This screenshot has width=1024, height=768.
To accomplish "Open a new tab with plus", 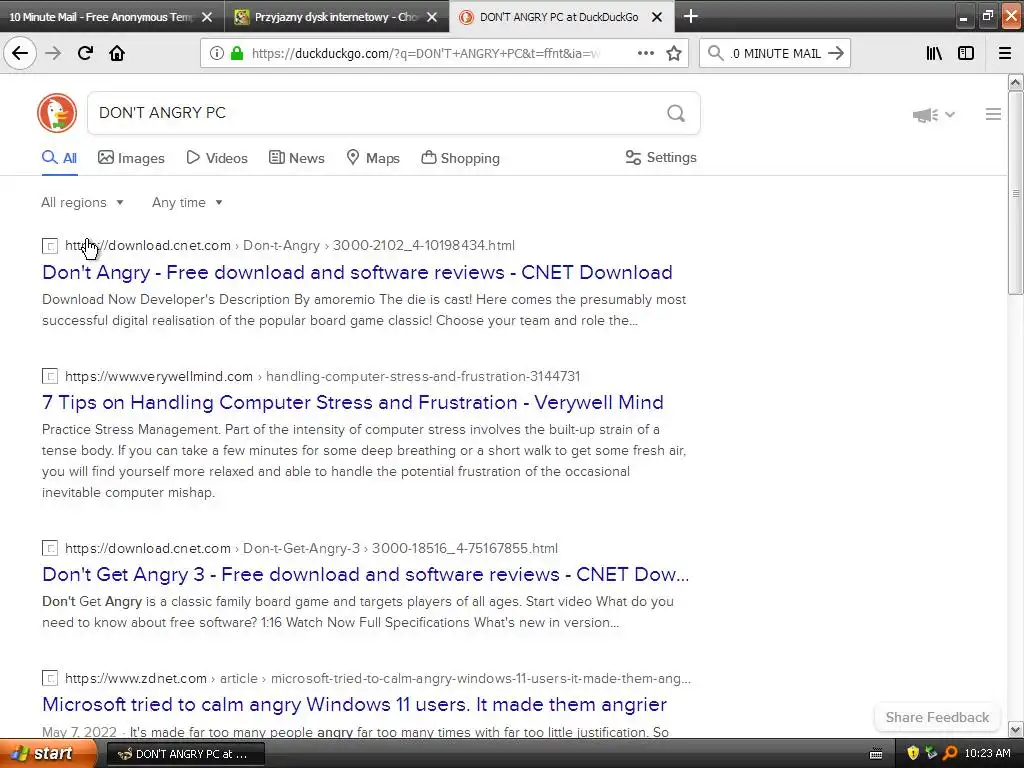I will 691,16.
